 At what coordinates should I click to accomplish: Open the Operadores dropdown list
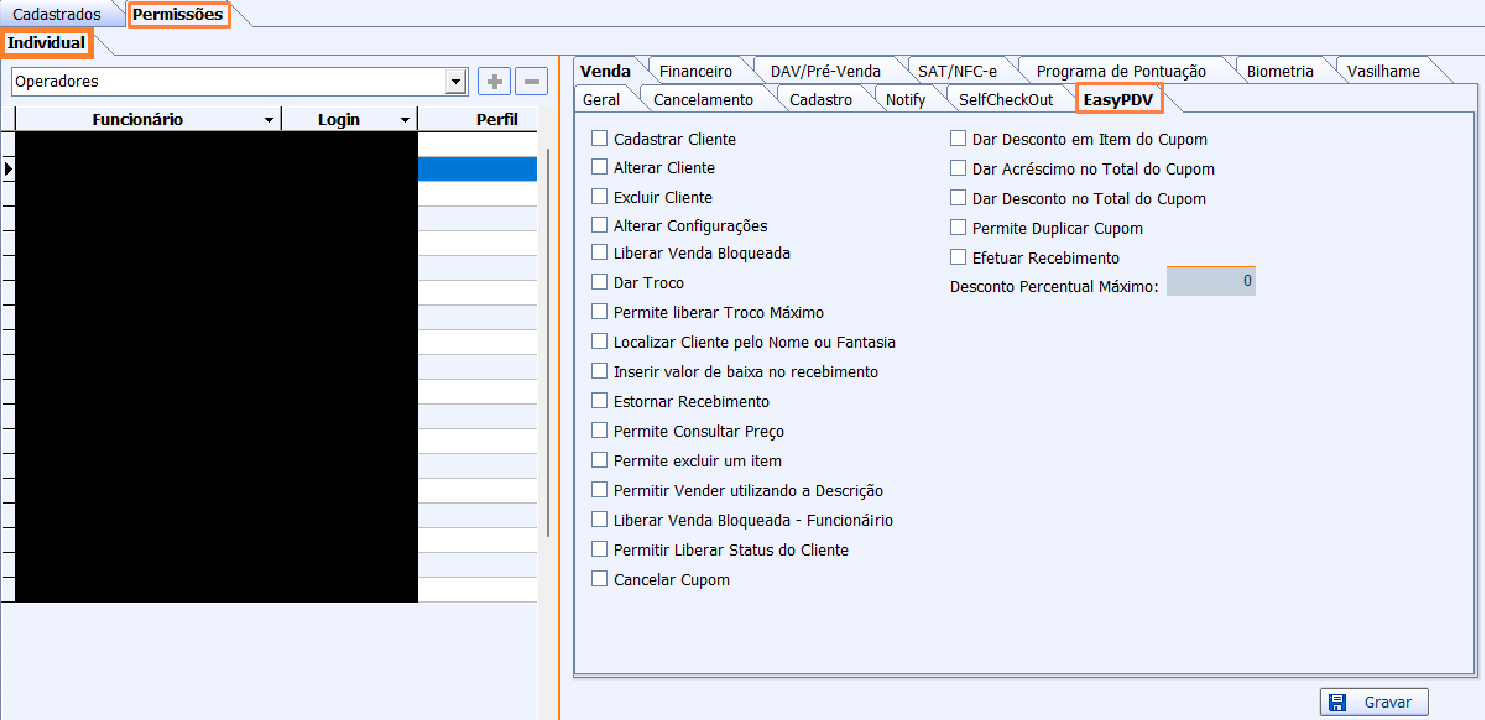456,81
